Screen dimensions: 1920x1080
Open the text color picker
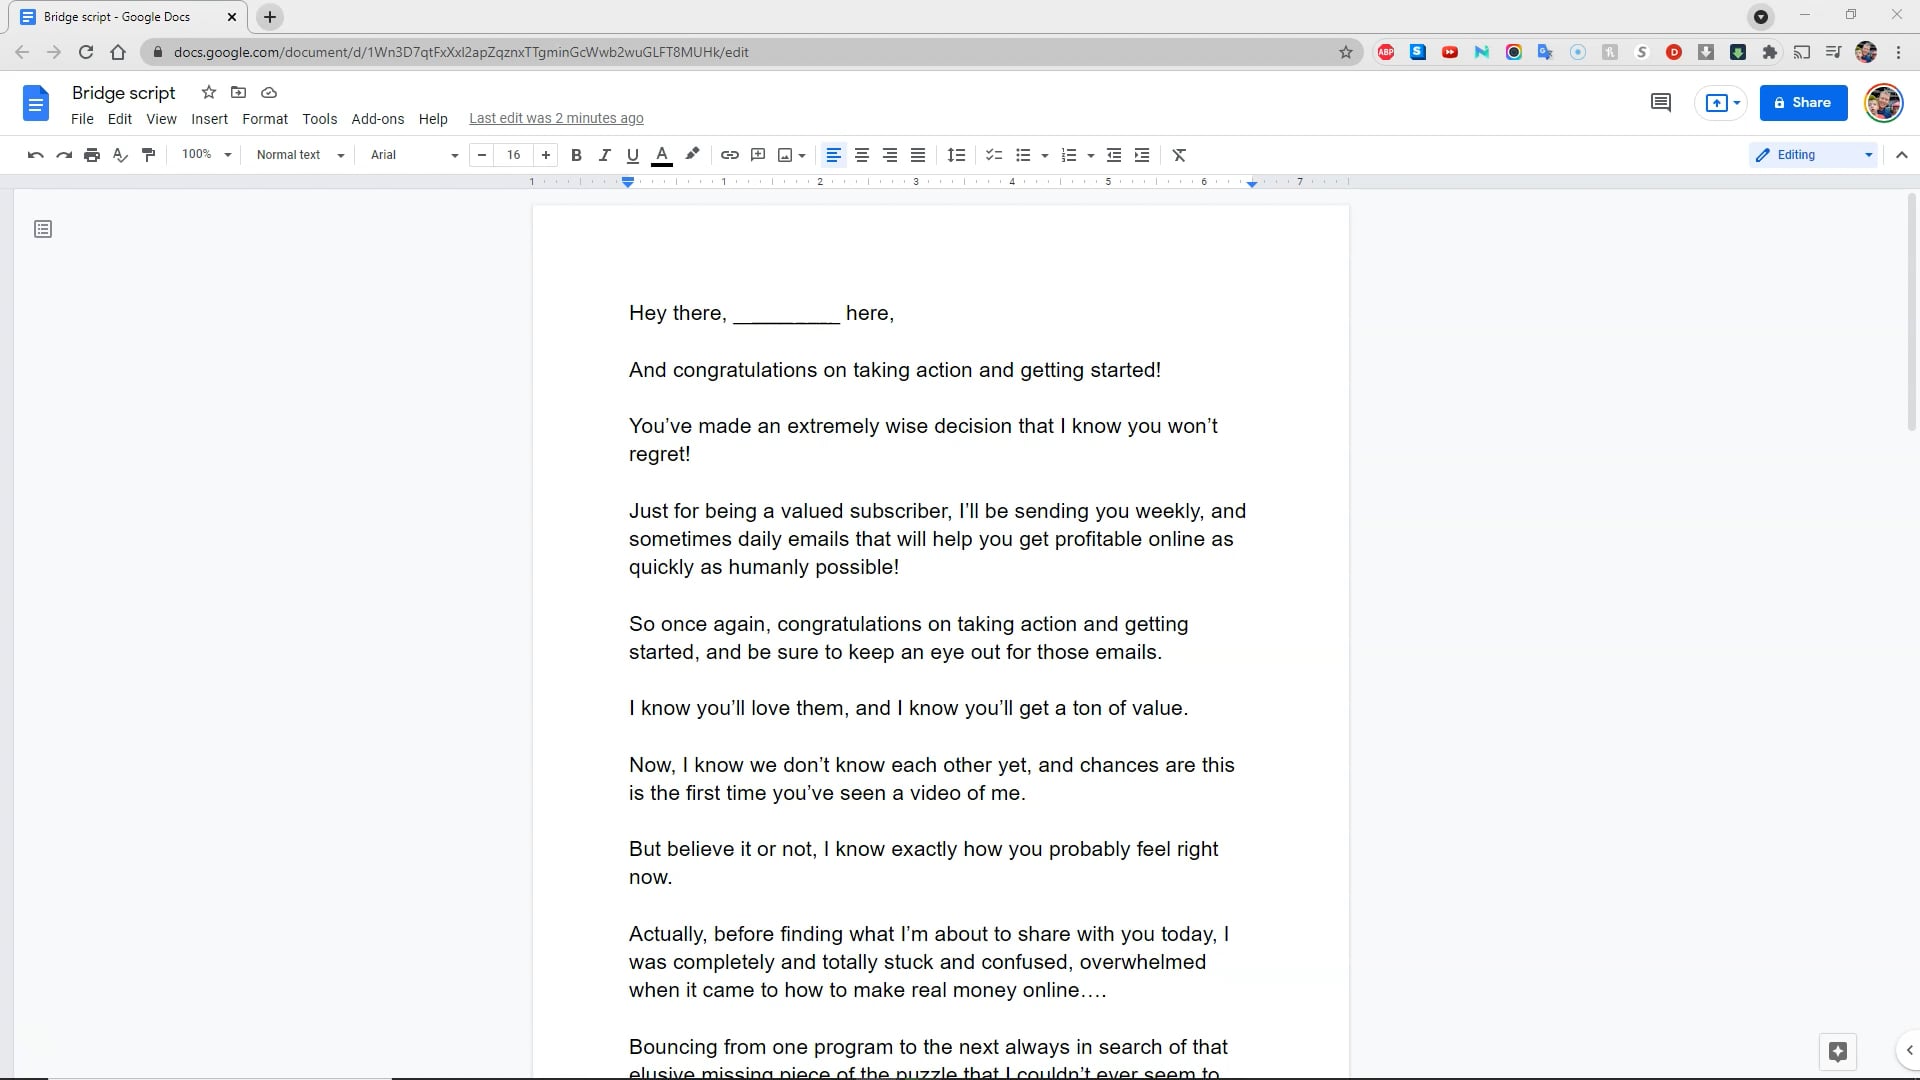click(x=661, y=155)
